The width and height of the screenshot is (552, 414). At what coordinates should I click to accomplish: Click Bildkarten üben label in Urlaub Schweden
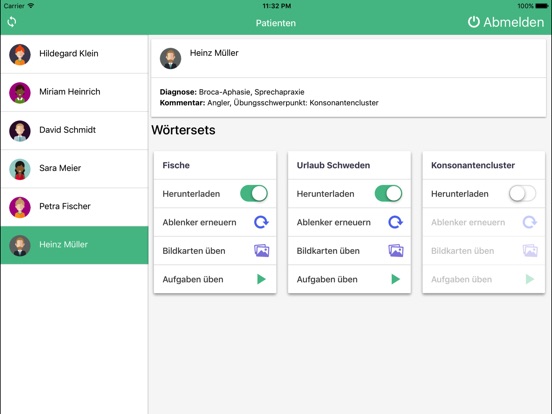pos(328,251)
